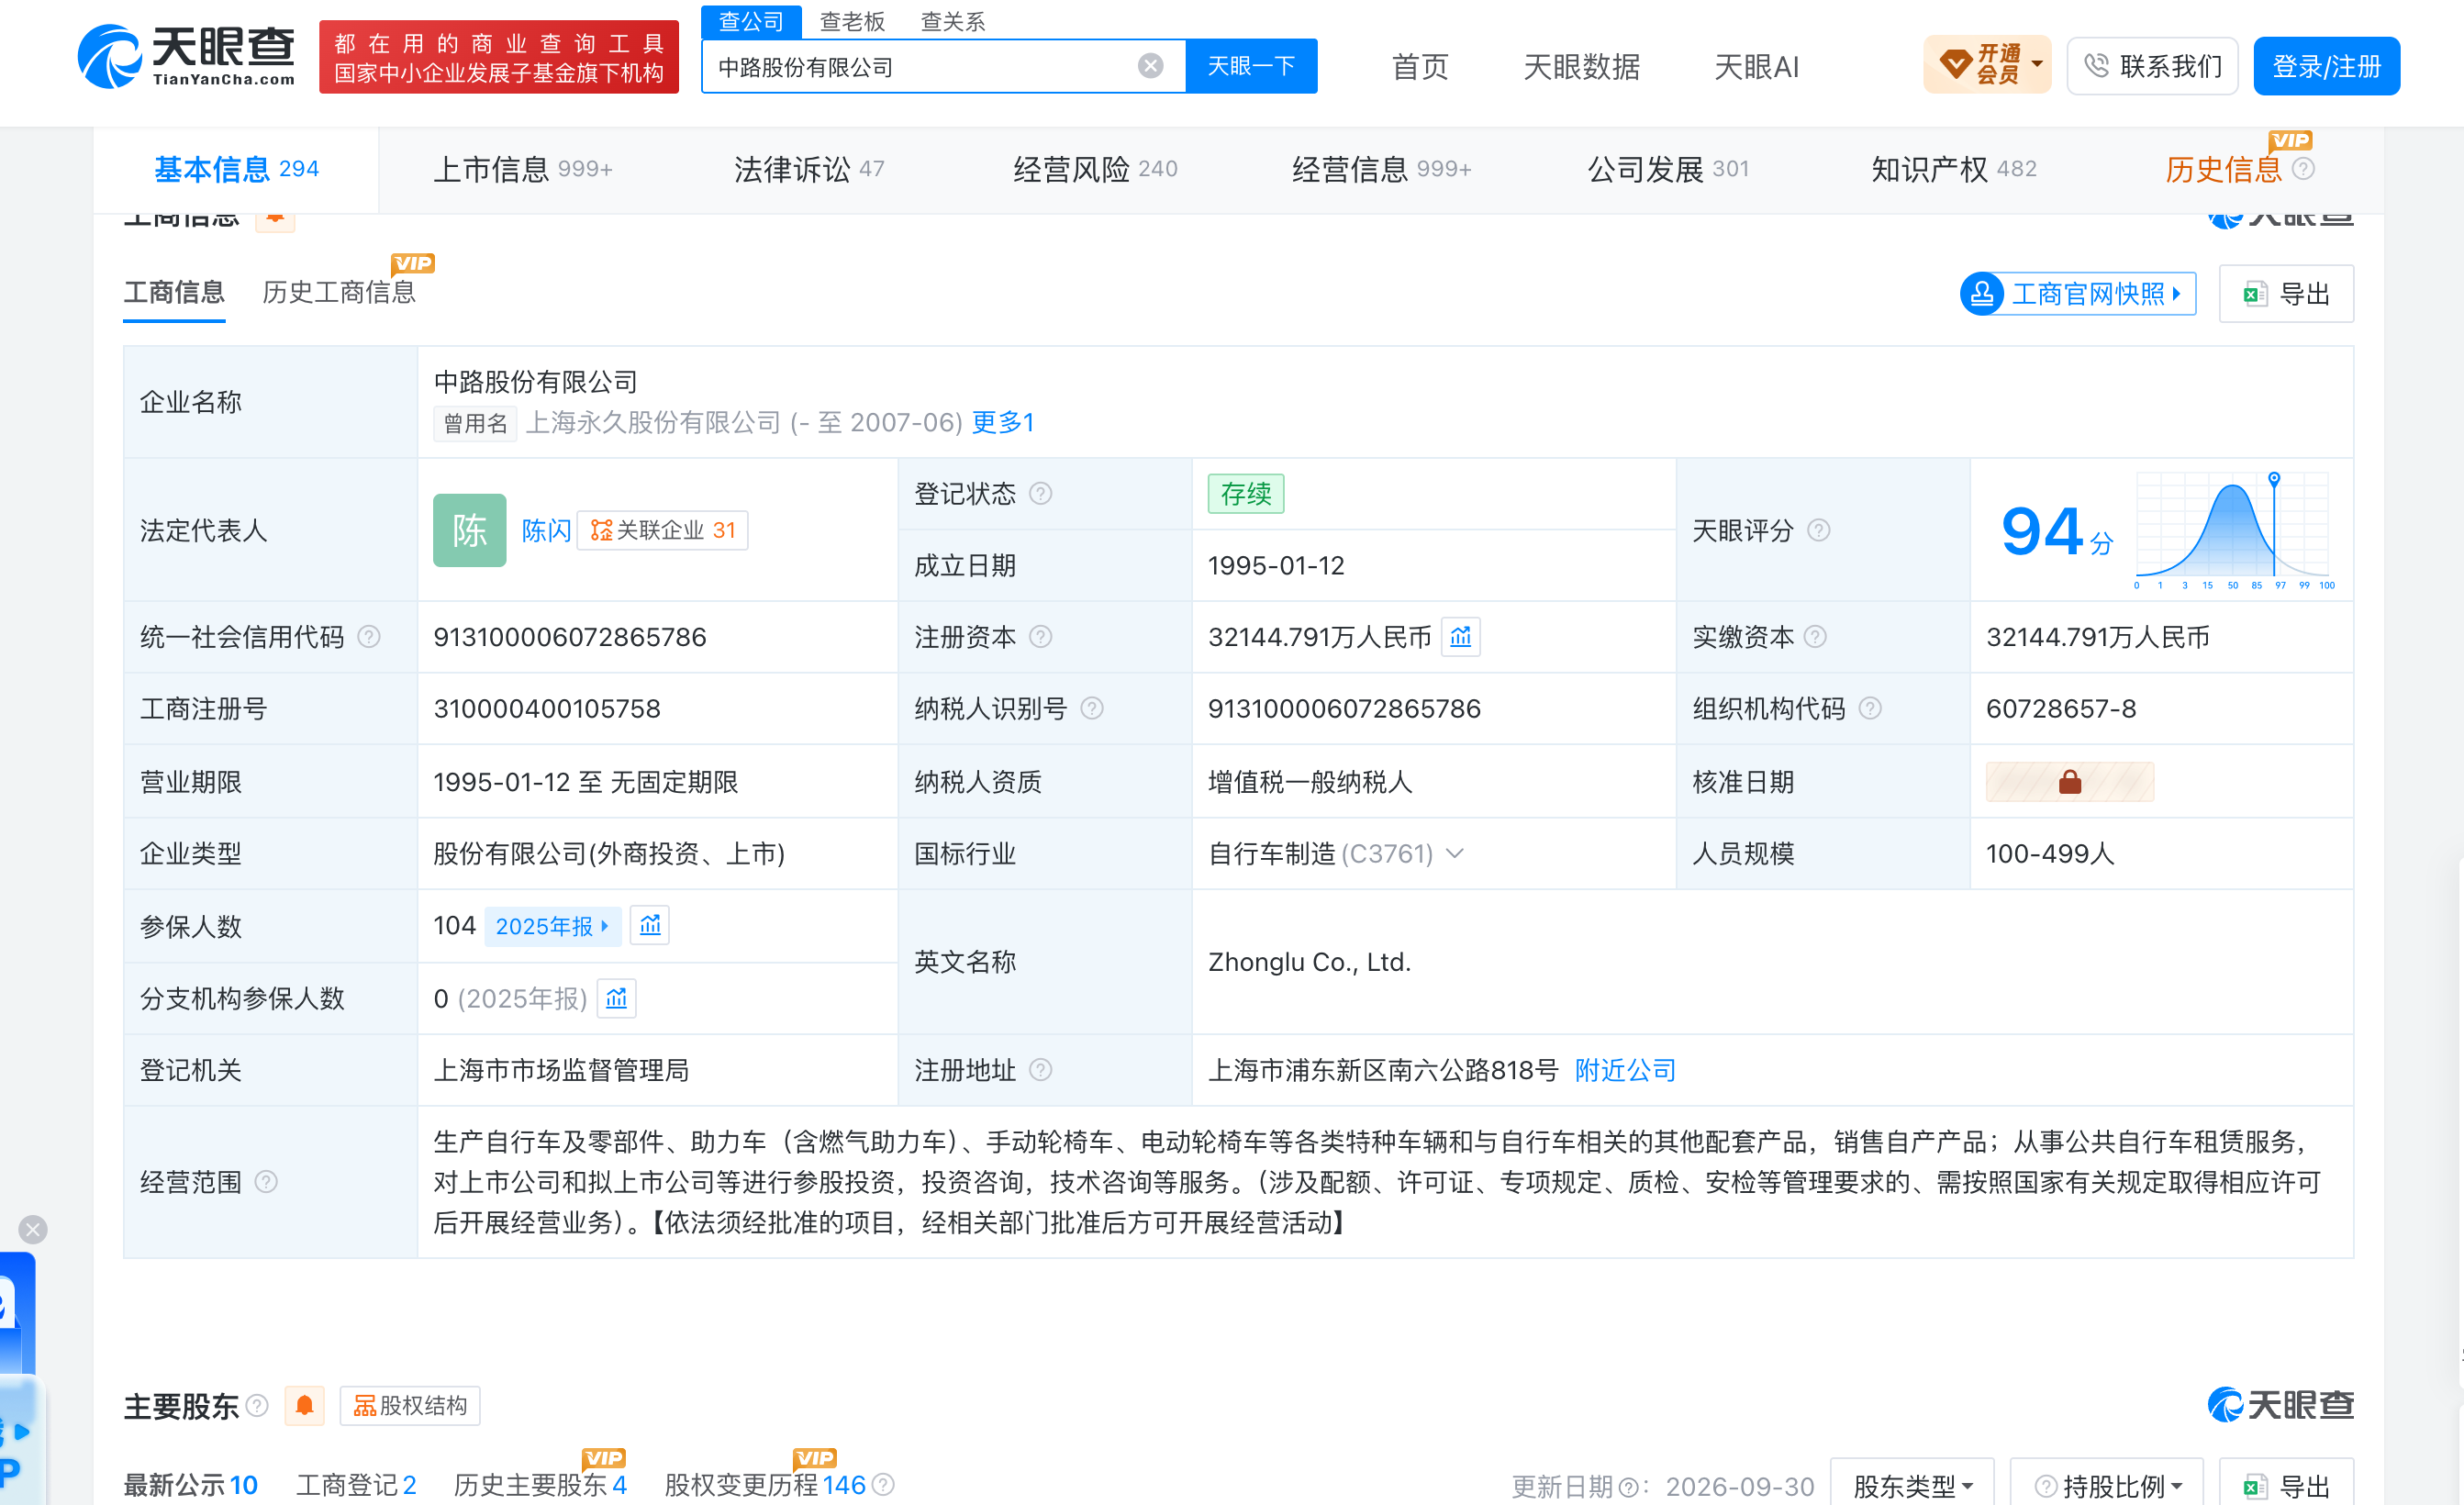Screen dimensions: 2464x1505
Task: Click help icon beside 登记状态
Action: (x=1040, y=494)
